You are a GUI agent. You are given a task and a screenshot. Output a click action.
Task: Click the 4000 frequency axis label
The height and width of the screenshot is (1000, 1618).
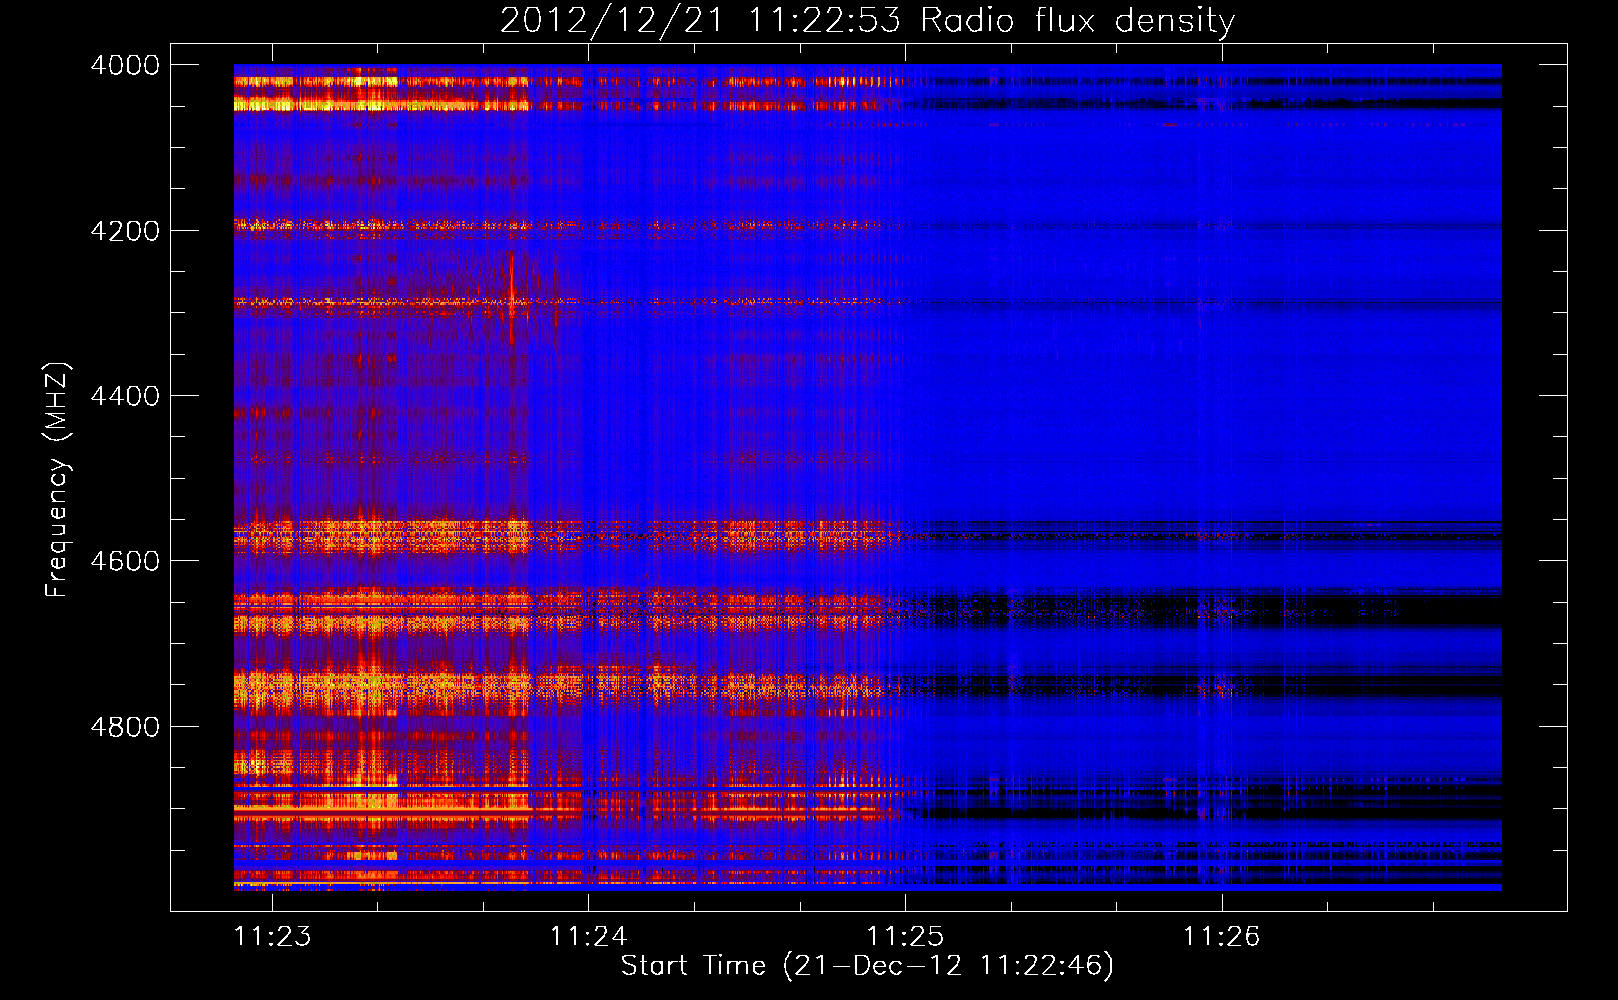pos(125,65)
